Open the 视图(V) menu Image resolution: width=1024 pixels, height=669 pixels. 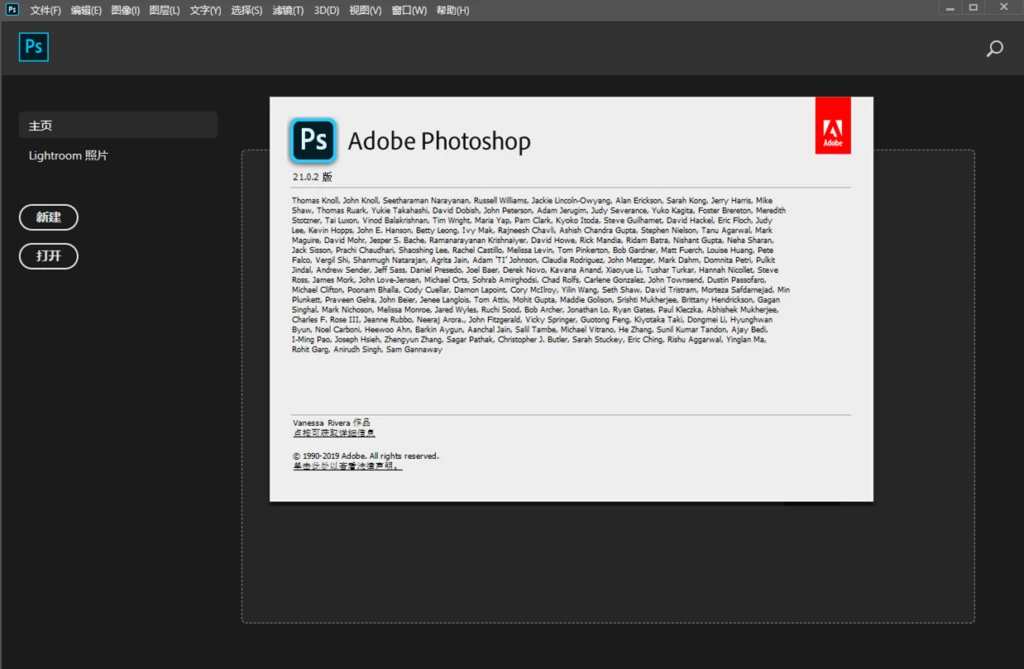click(x=365, y=10)
